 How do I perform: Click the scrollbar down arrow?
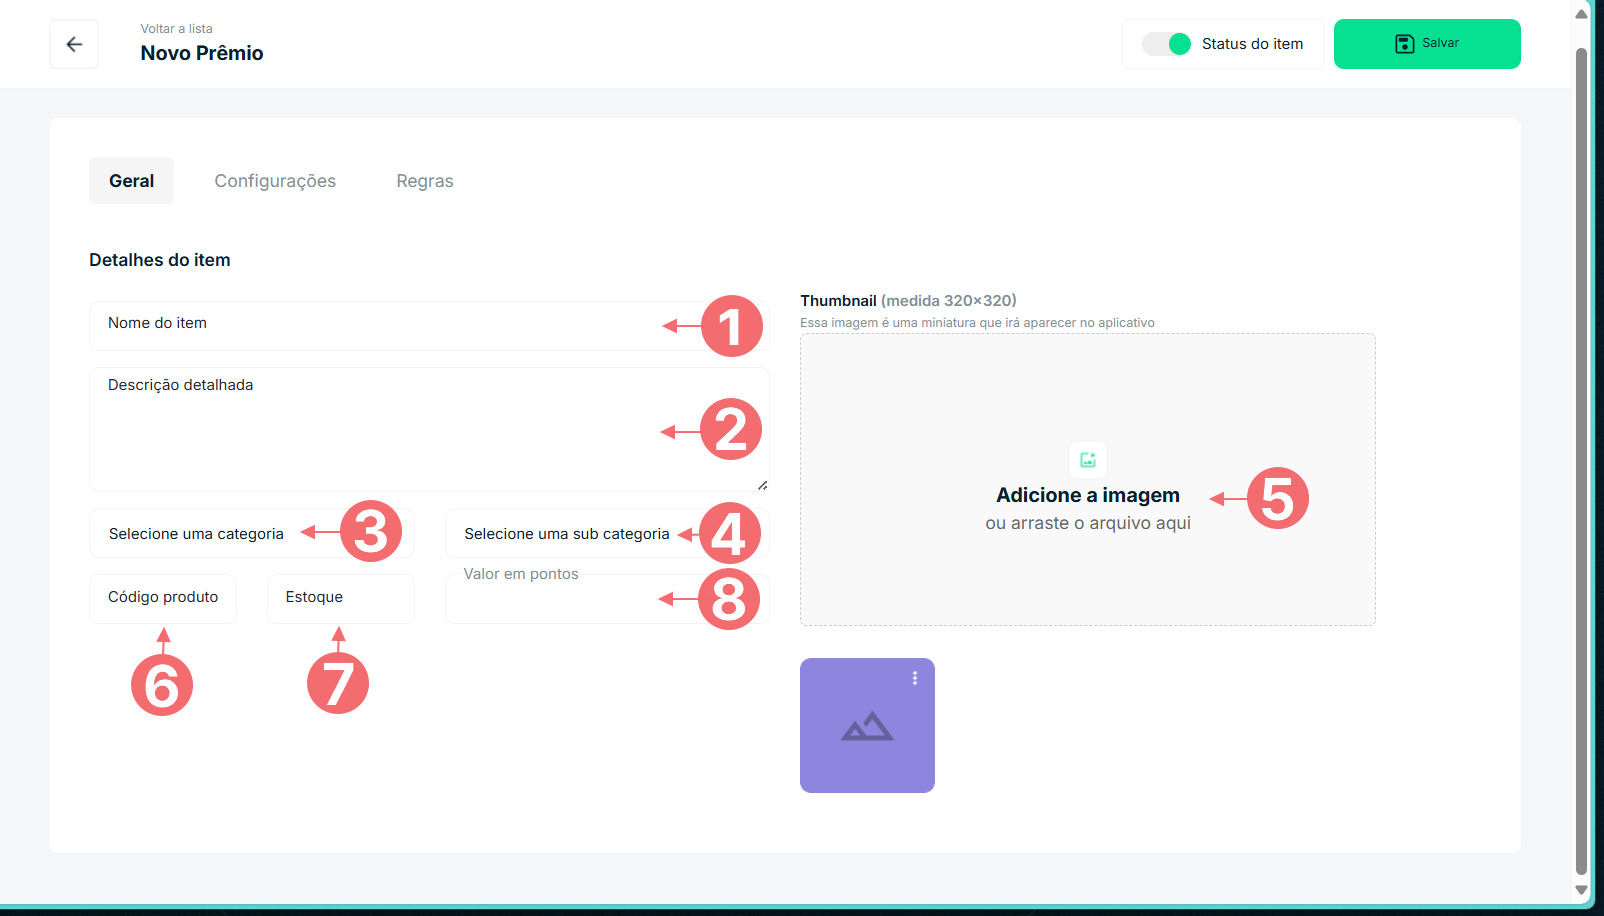coord(1581,889)
